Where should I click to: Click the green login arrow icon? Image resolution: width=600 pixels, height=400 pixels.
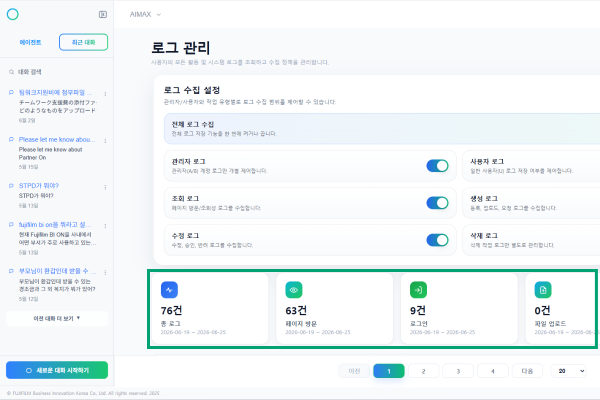(x=418, y=290)
